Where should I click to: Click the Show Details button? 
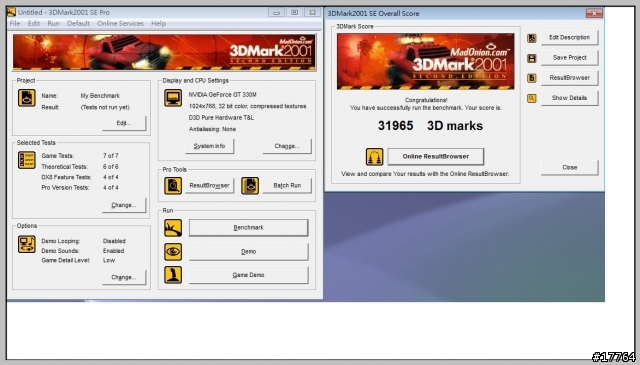coord(569,98)
